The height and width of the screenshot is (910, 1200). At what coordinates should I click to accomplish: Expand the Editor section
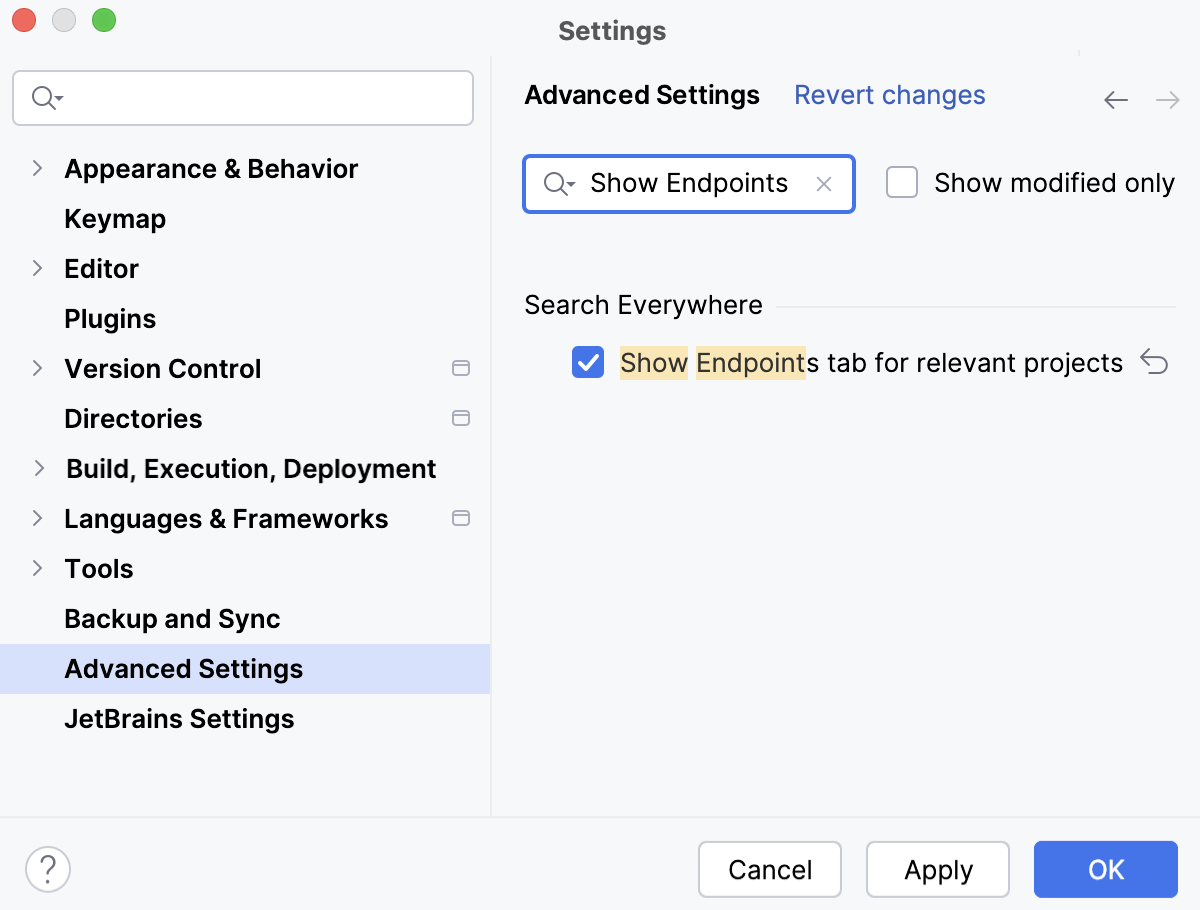coord(39,268)
